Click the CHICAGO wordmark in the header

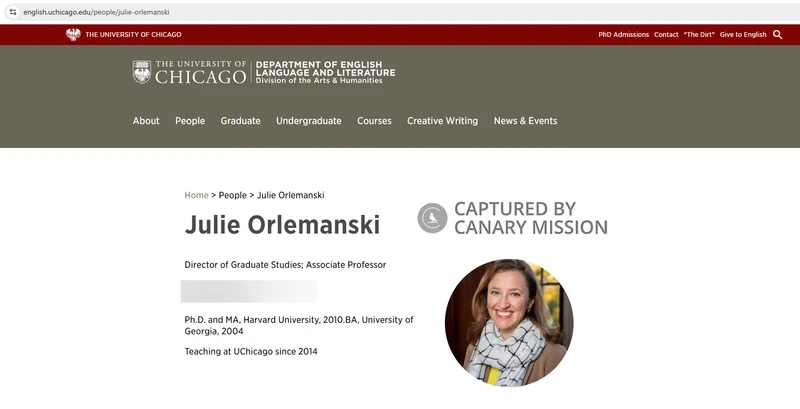tap(201, 76)
